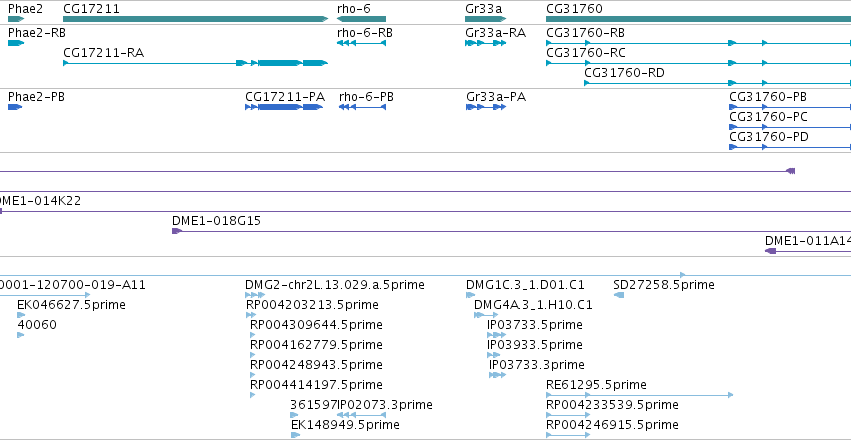Select the rho-6 gene glyph
The width and height of the screenshot is (851, 440).
coord(361,19)
